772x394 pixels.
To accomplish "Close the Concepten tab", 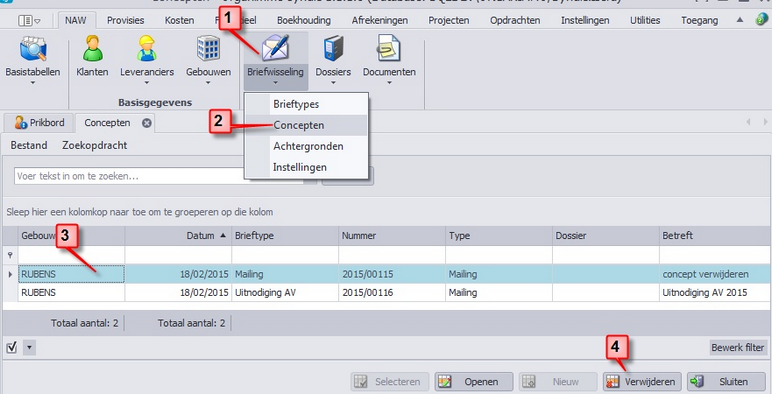I will tap(147, 123).
